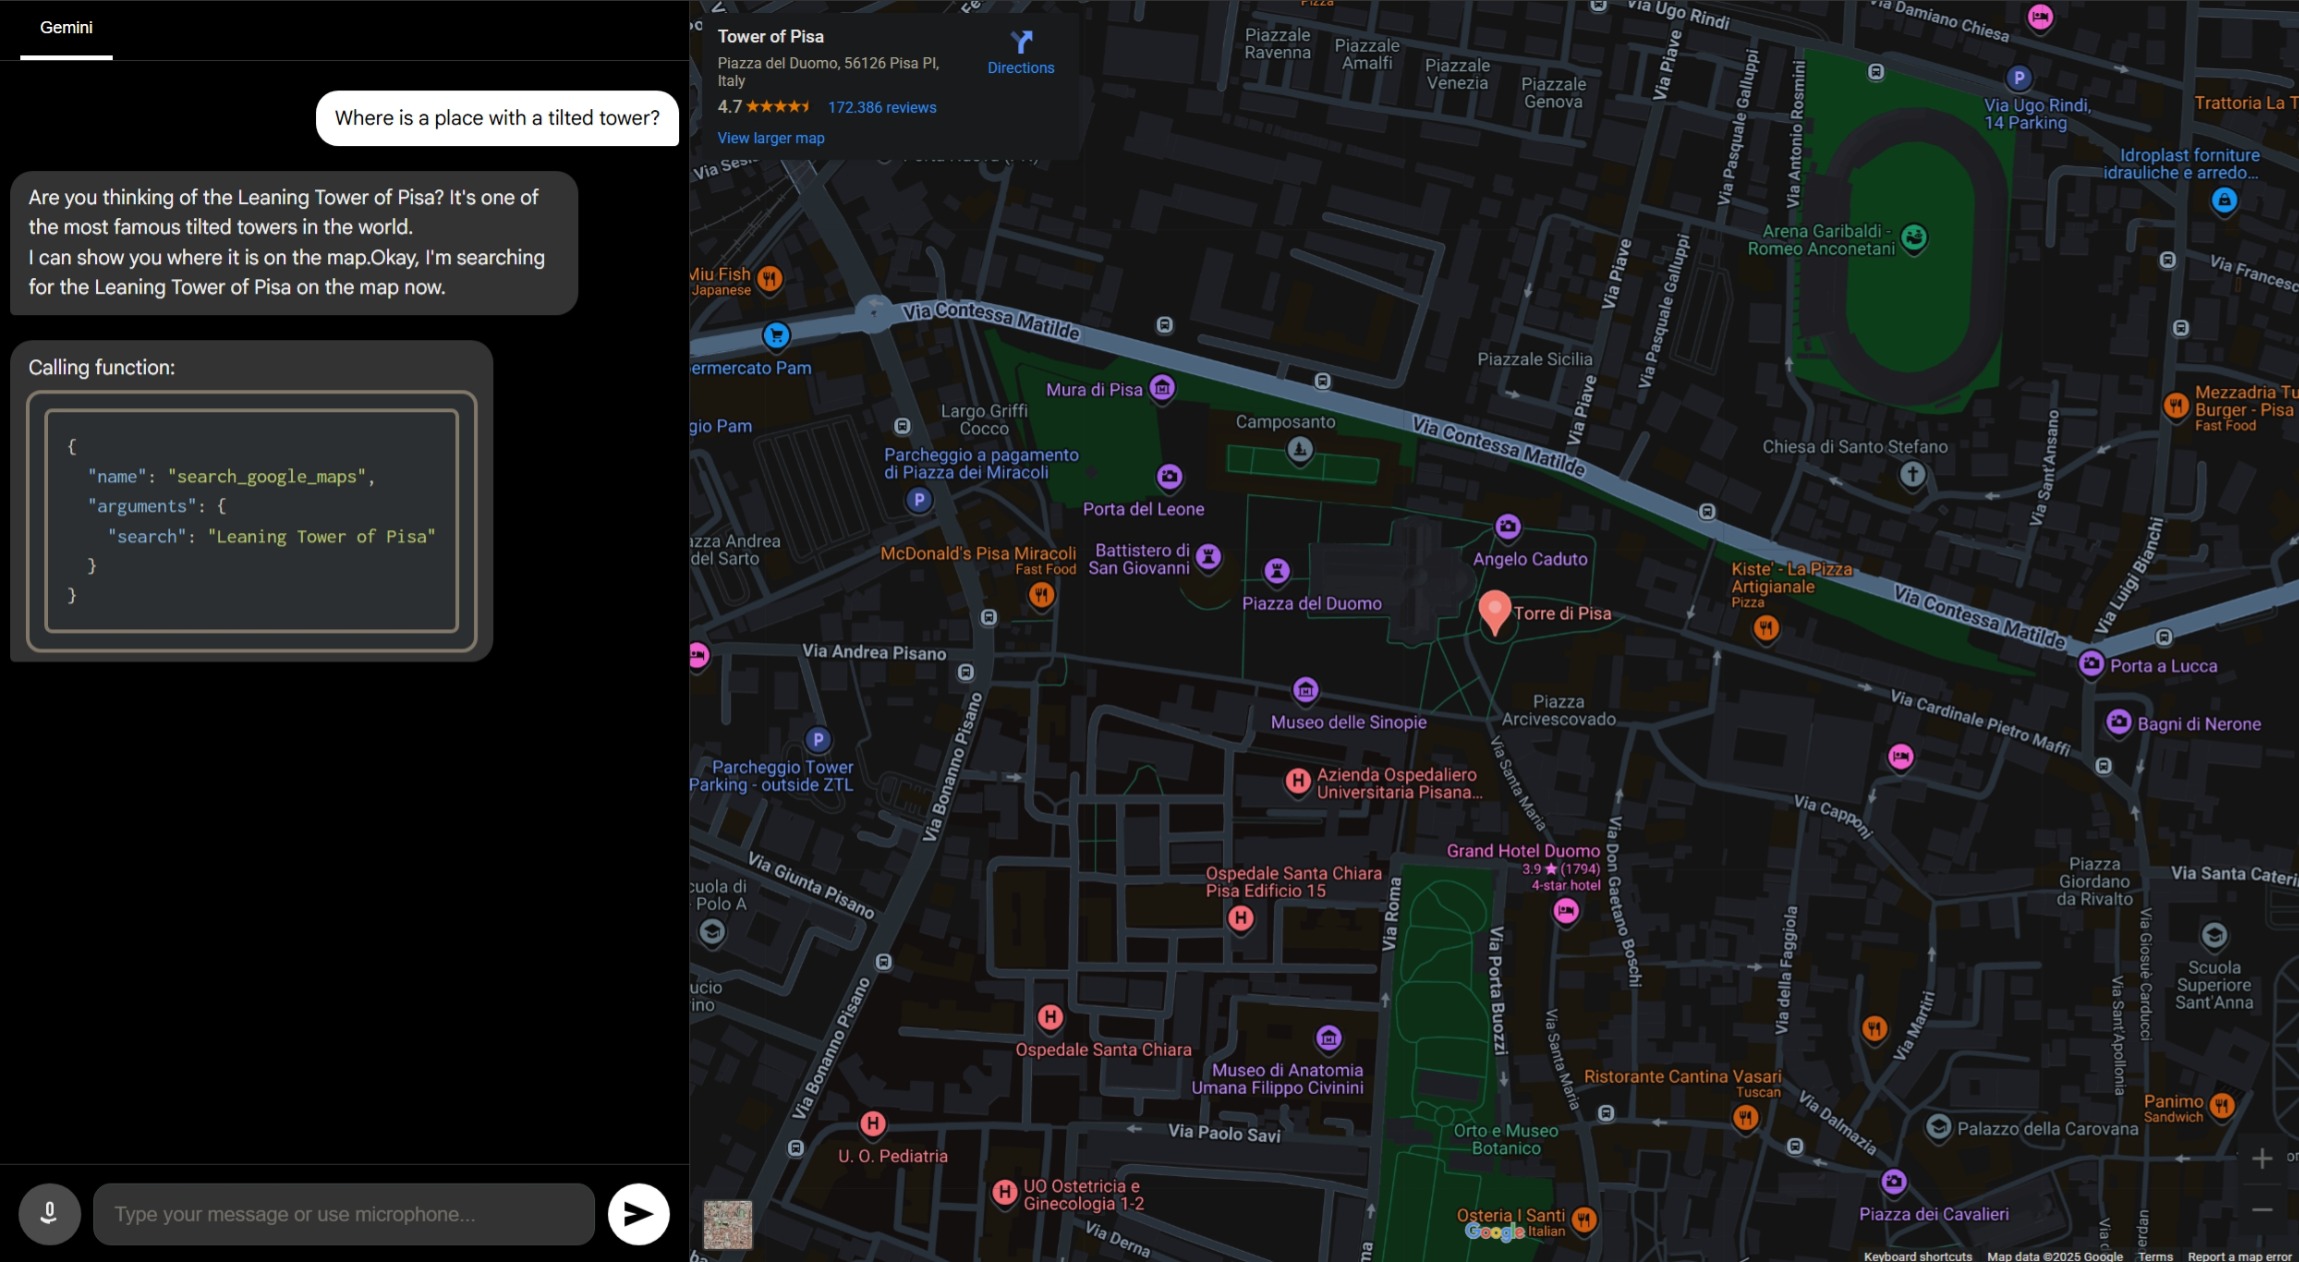The height and width of the screenshot is (1262, 2299).
Task: Focus the Type your message input field
Action: click(x=343, y=1214)
